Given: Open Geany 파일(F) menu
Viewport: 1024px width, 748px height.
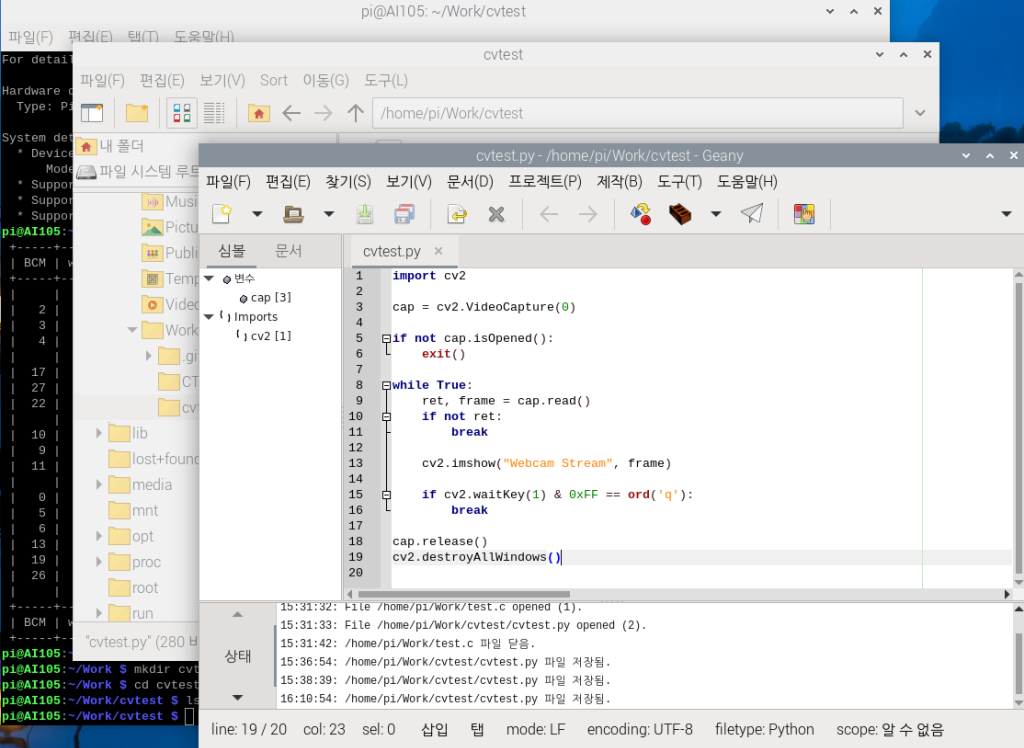Looking at the screenshot, I should (x=228, y=182).
